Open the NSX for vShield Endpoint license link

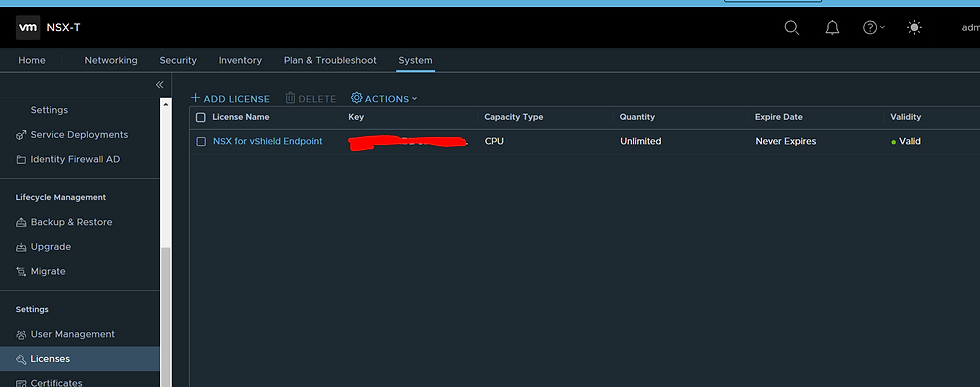coord(268,141)
